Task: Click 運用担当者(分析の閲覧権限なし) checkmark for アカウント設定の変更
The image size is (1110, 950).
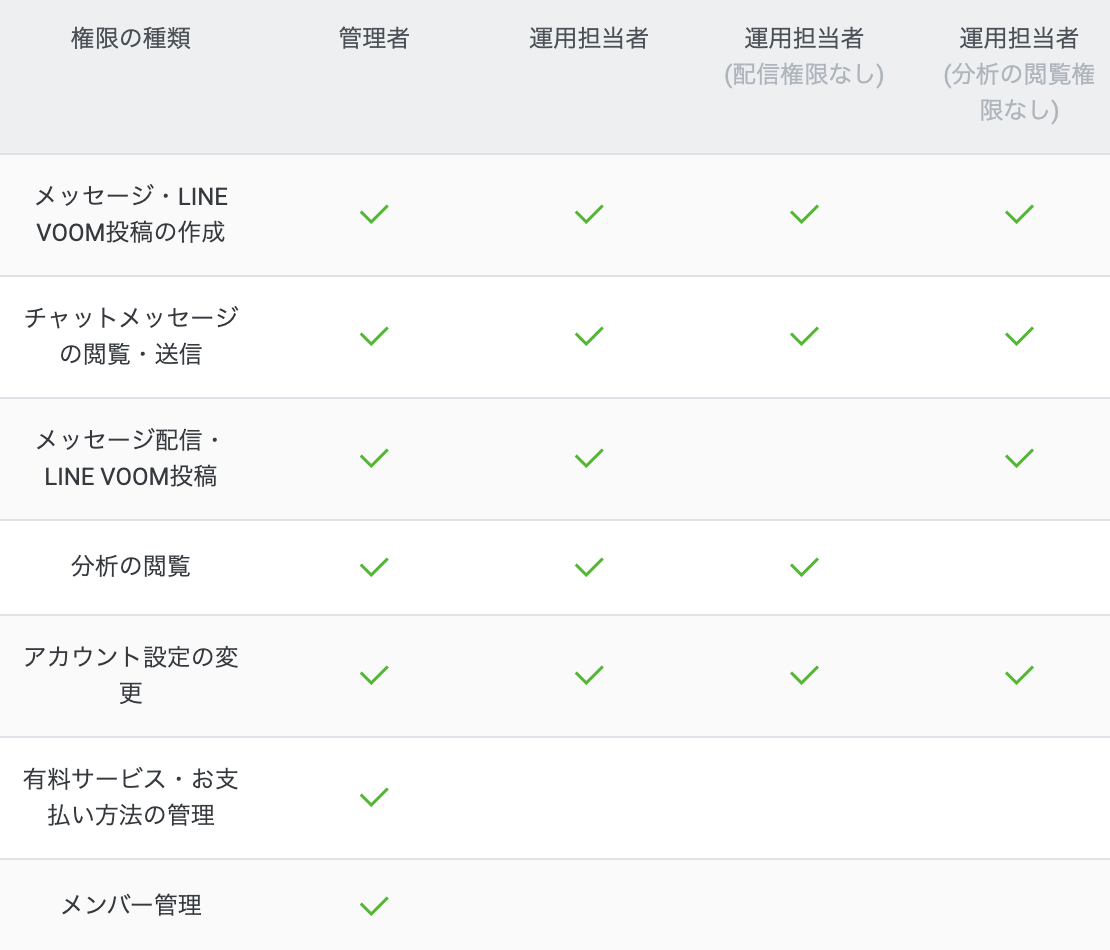Action: click(1019, 675)
